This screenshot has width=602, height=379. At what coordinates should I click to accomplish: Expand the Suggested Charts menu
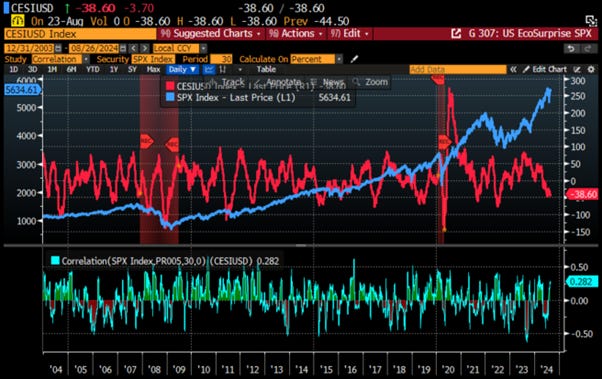[x=211, y=34]
